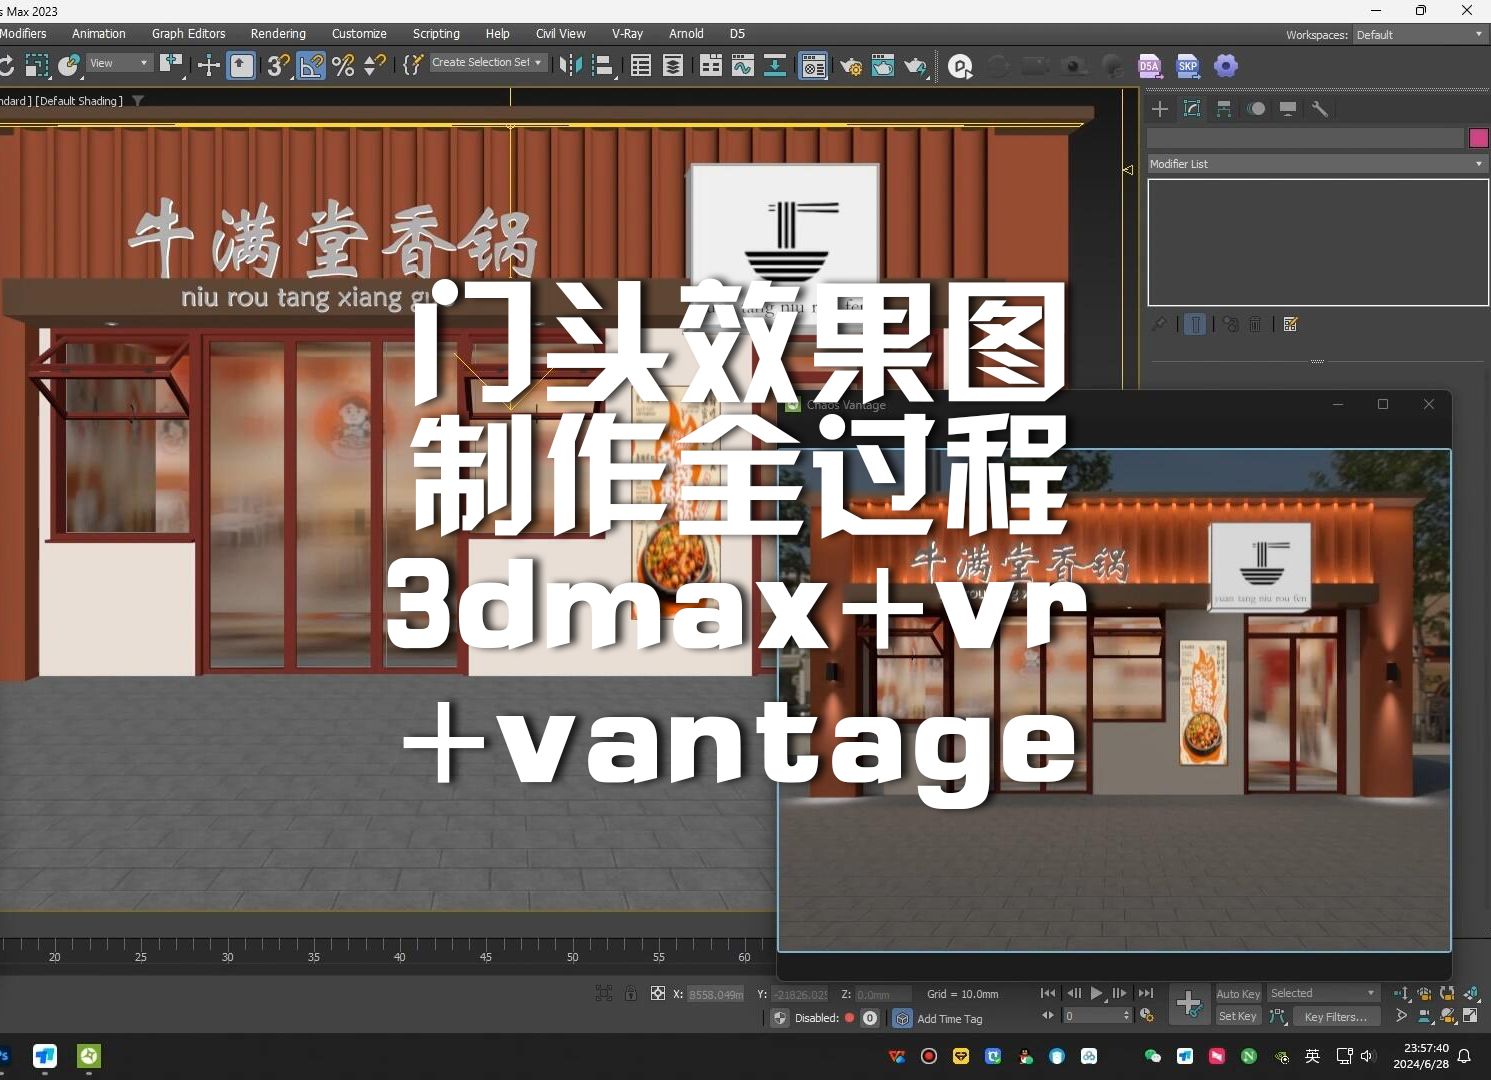Go to the start frame
The width and height of the screenshot is (1491, 1080).
tap(1048, 993)
